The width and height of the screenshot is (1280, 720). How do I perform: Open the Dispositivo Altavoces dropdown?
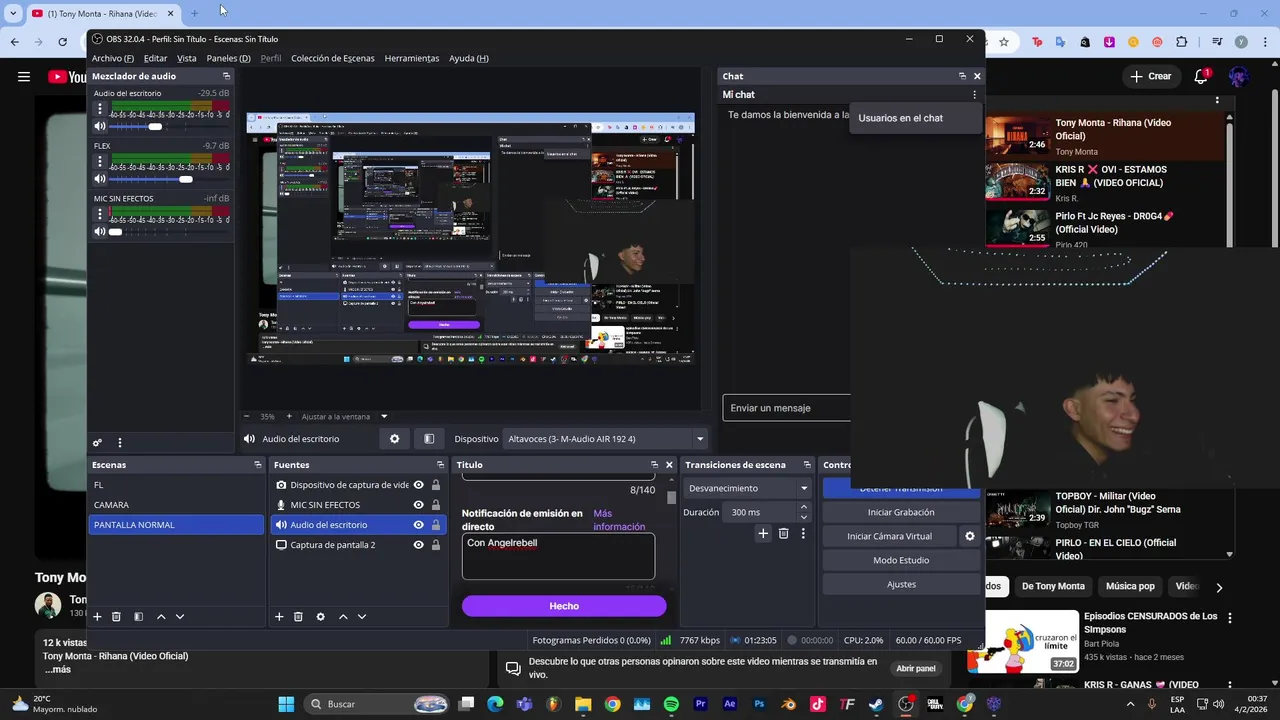(x=606, y=439)
